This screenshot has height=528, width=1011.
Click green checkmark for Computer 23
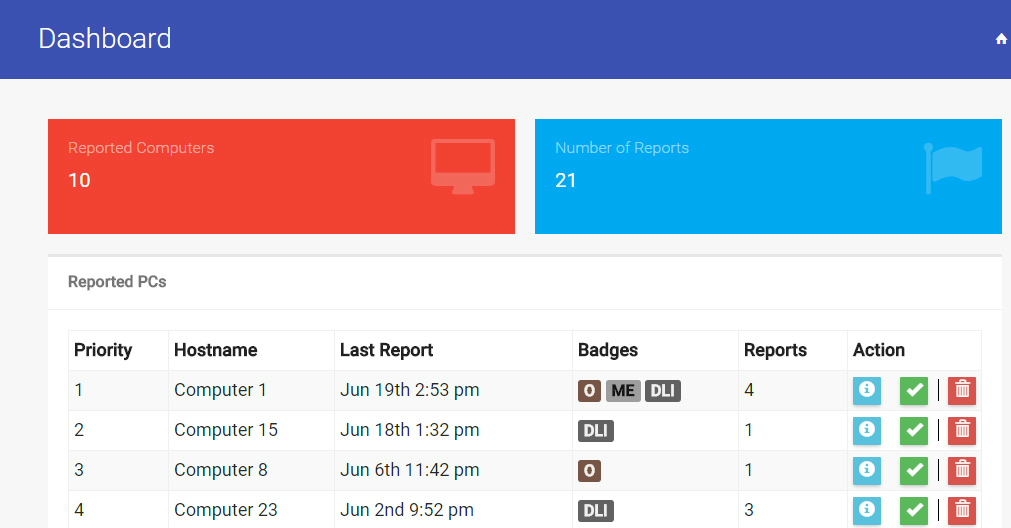(x=913, y=510)
